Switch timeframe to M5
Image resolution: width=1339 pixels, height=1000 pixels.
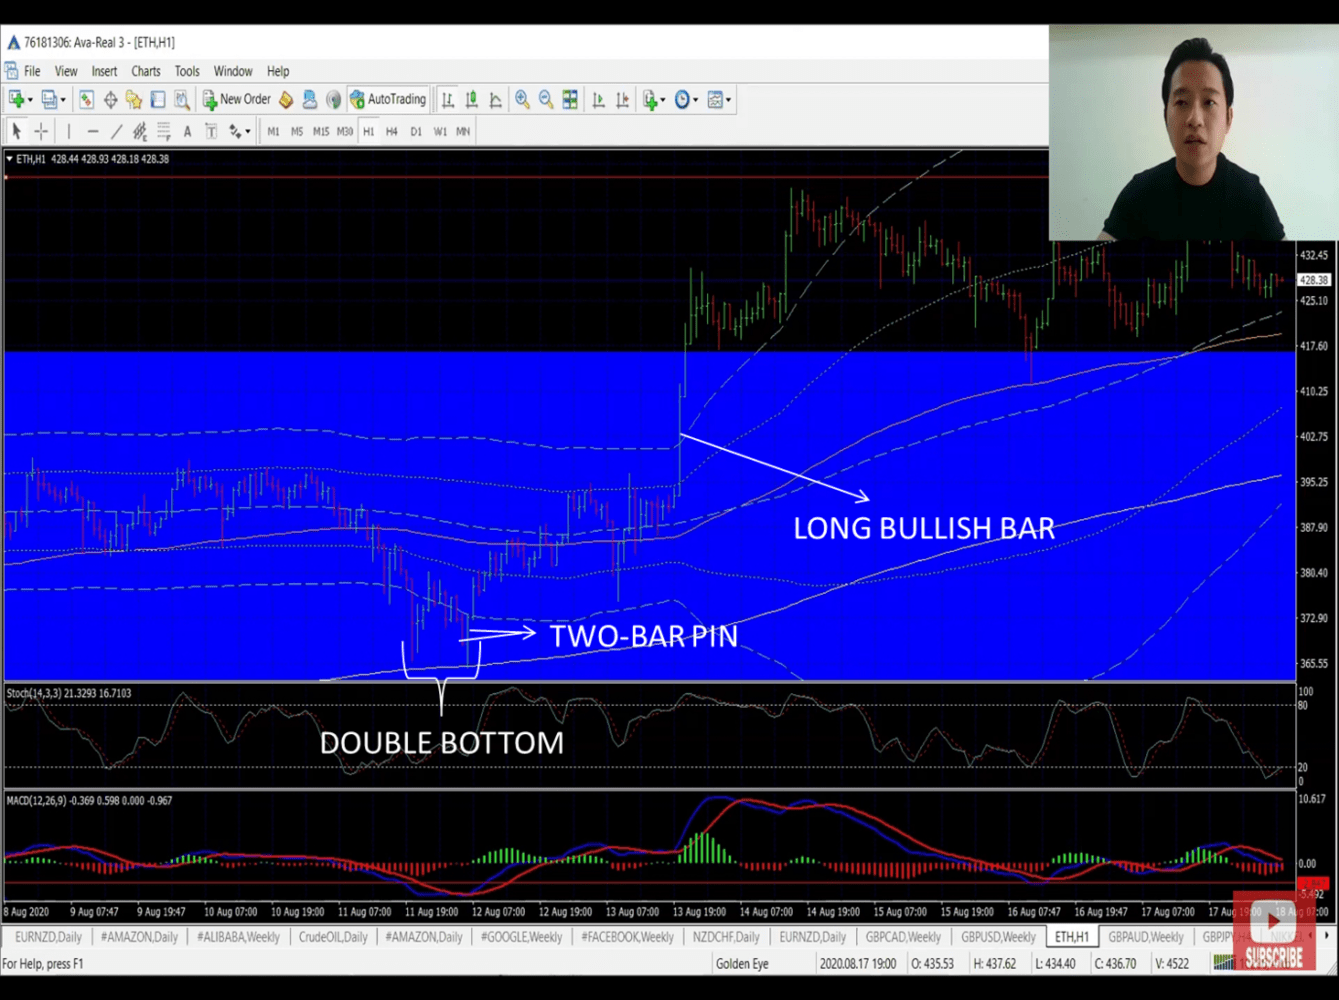pyautogui.click(x=297, y=131)
